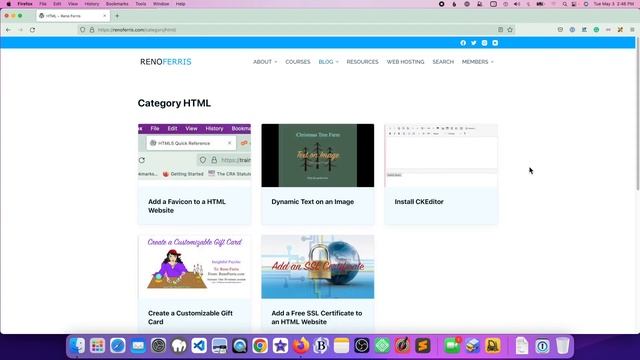The width and height of the screenshot is (640, 360).
Task: Click the RENOFERRIS site logo
Action: [166, 62]
